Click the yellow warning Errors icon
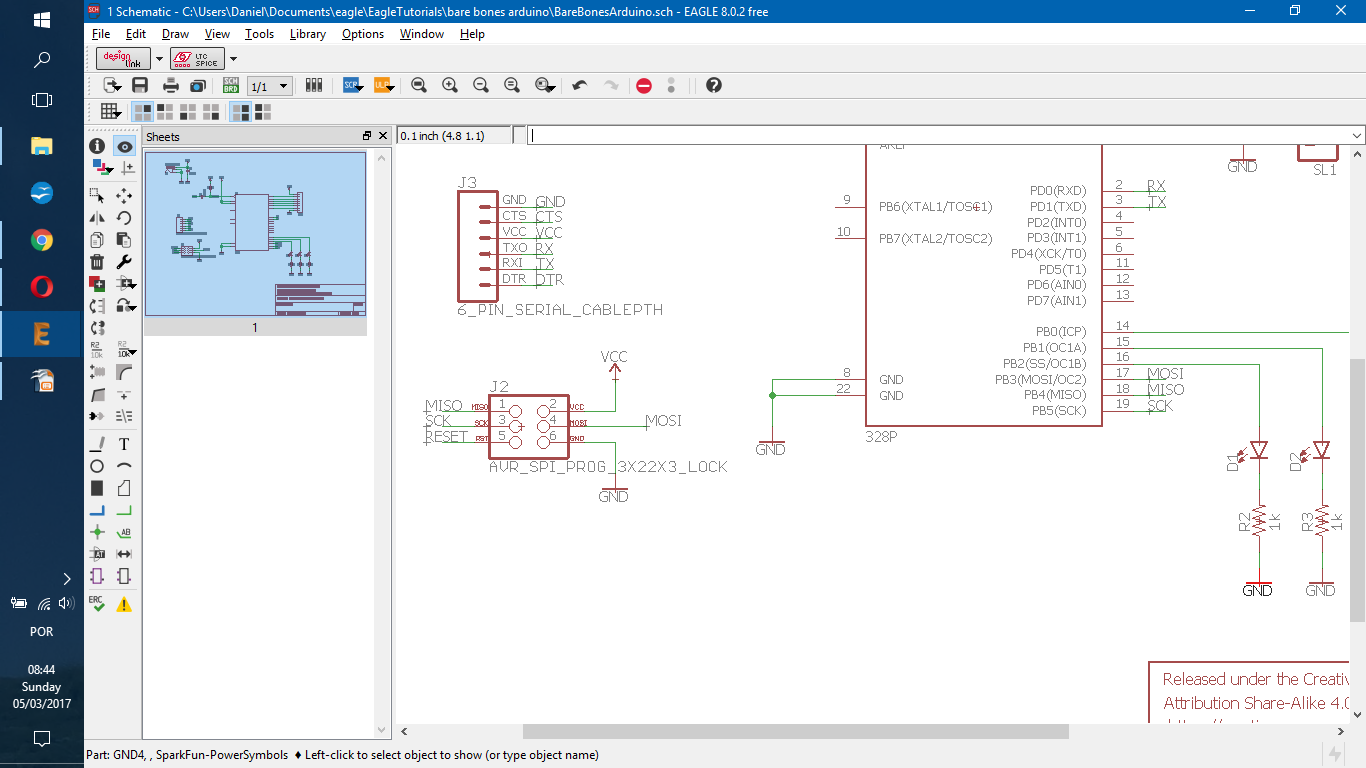The image size is (1366, 768). pyautogui.click(x=124, y=604)
